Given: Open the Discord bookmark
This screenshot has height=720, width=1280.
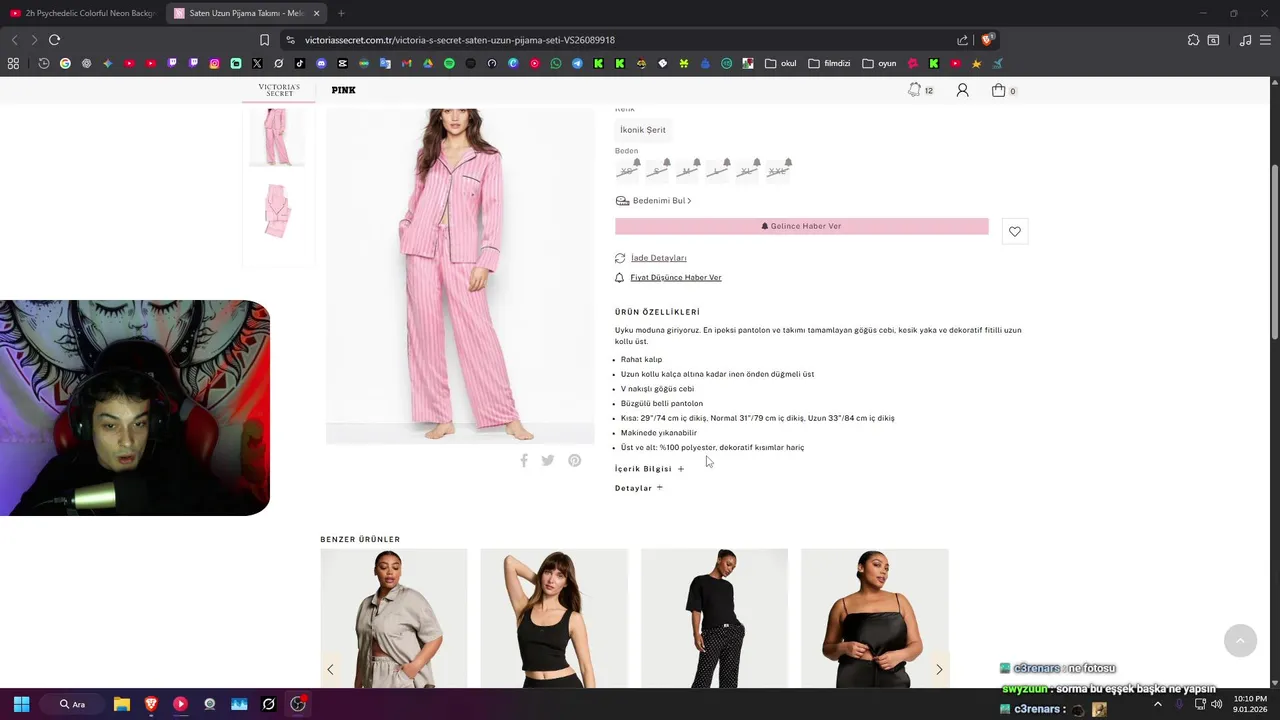Looking at the screenshot, I should click(x=321, y=63).
